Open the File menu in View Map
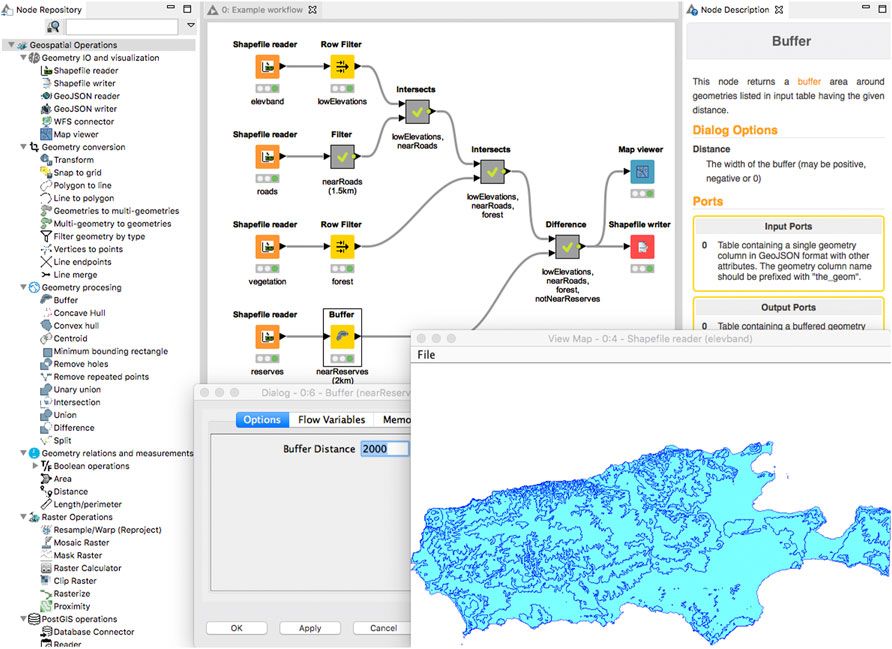Screen dimensions: 892x649 (x=426, y=355)
